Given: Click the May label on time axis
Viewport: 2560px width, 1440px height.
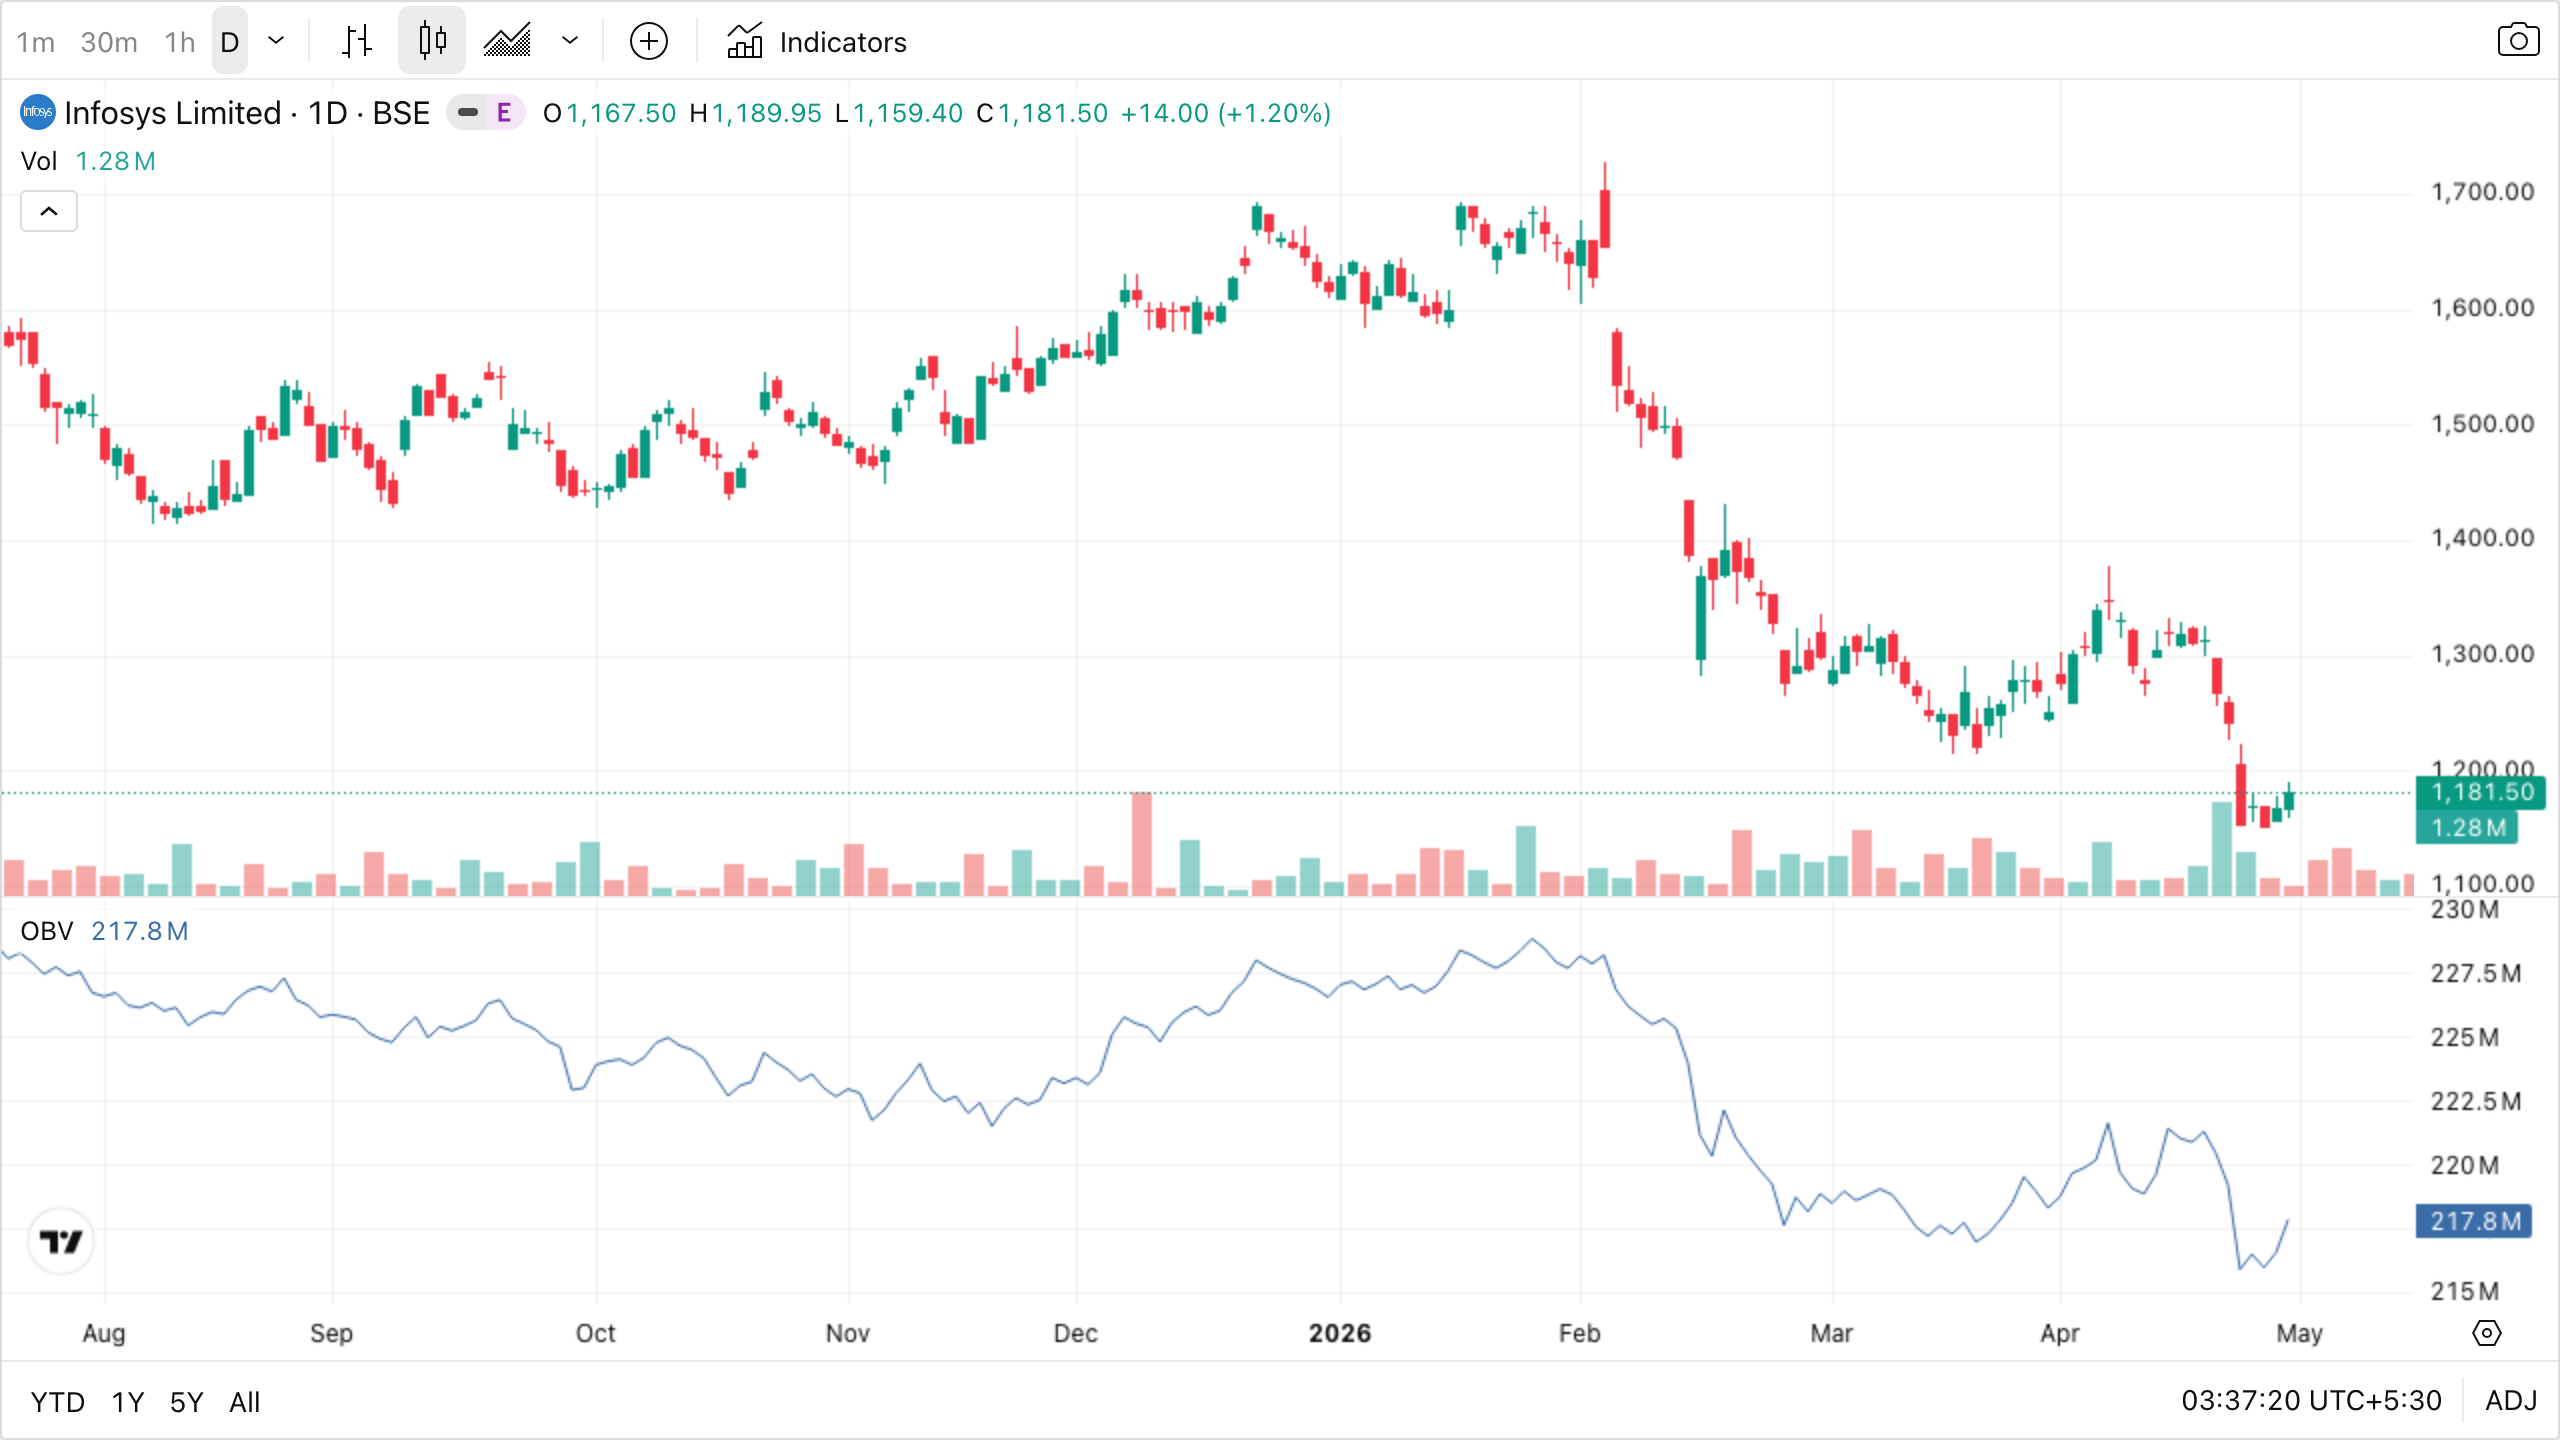Looking at the screenshot, I should [2299, 1333].
